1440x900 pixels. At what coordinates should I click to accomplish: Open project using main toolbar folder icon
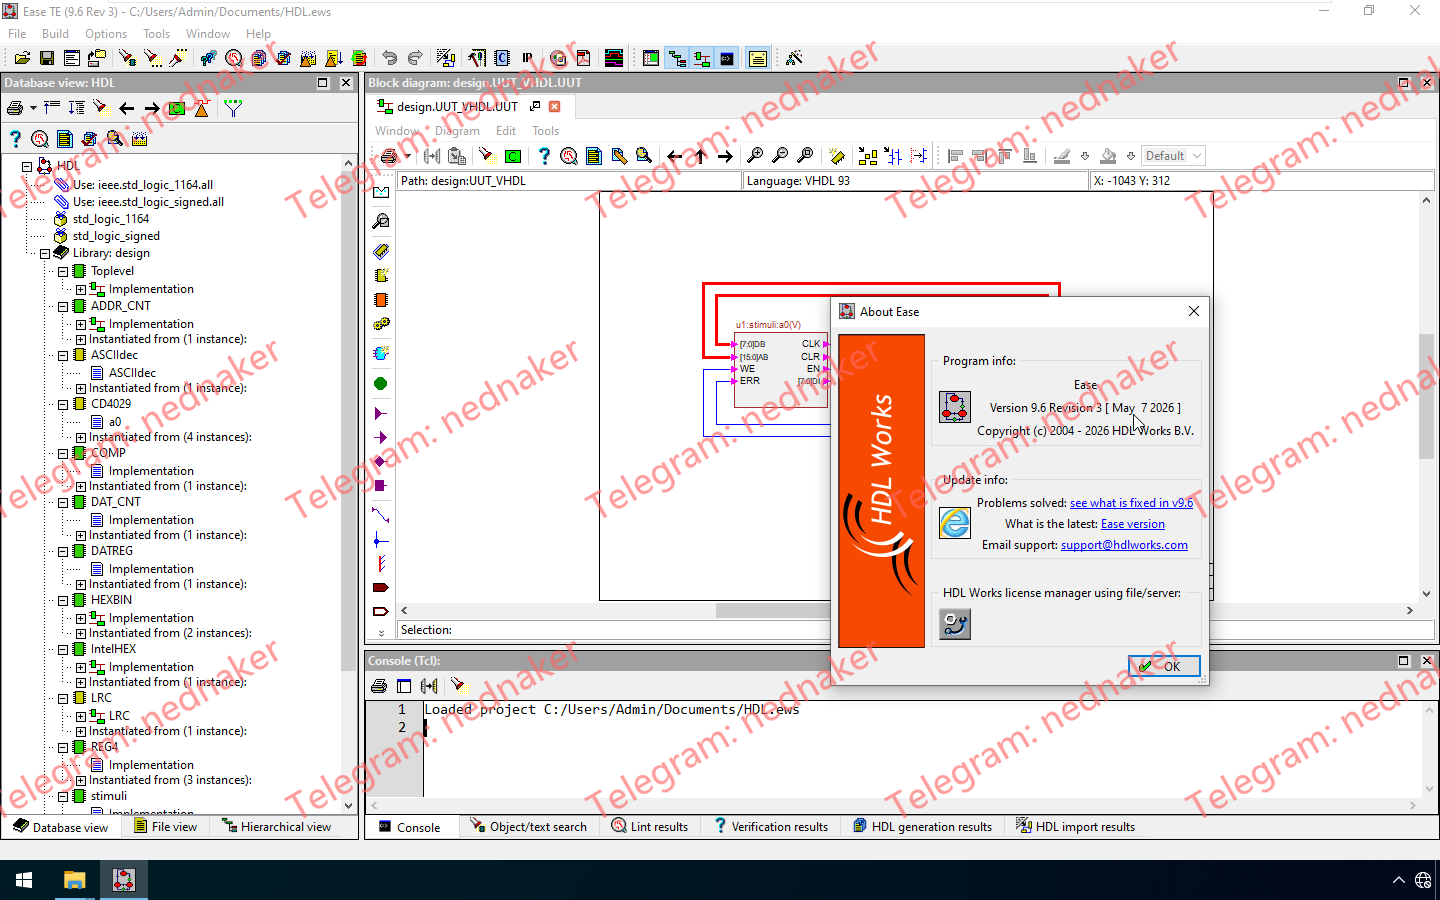(22, 58)
